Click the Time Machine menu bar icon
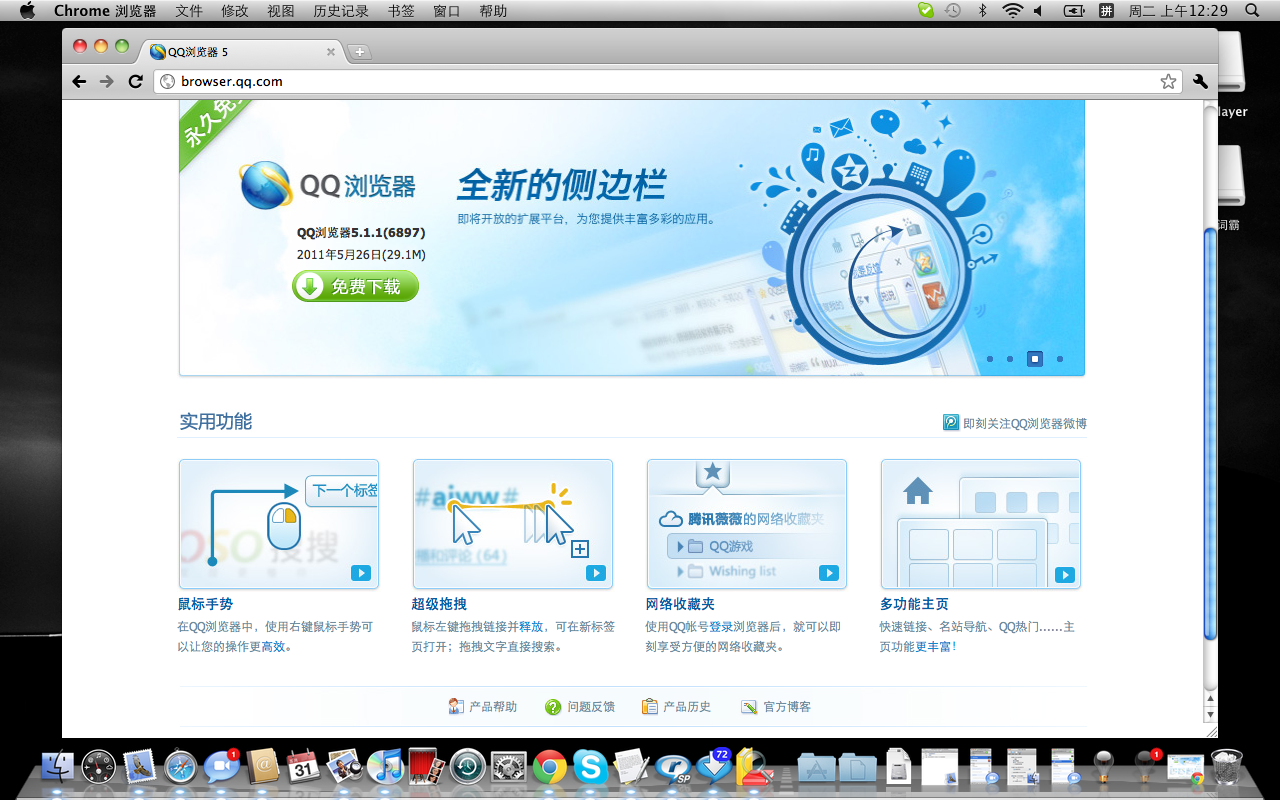 click(953, 11)
